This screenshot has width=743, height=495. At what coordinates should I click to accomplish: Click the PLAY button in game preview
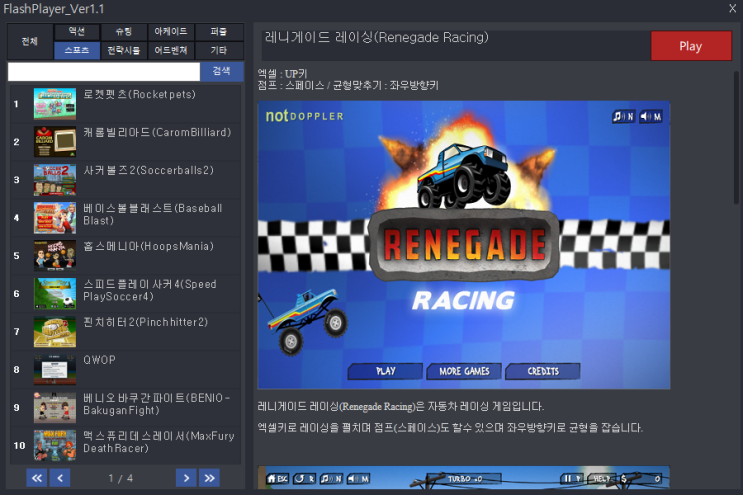[x=385, y=371]
